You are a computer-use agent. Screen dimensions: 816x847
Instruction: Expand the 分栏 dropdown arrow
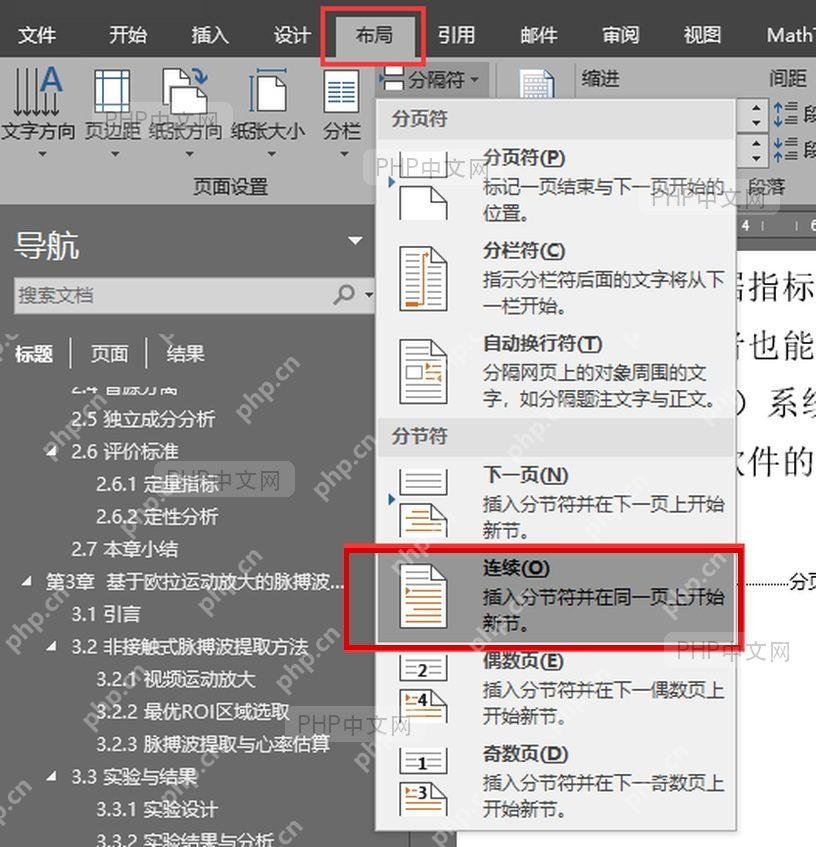(x=344, y=154)
